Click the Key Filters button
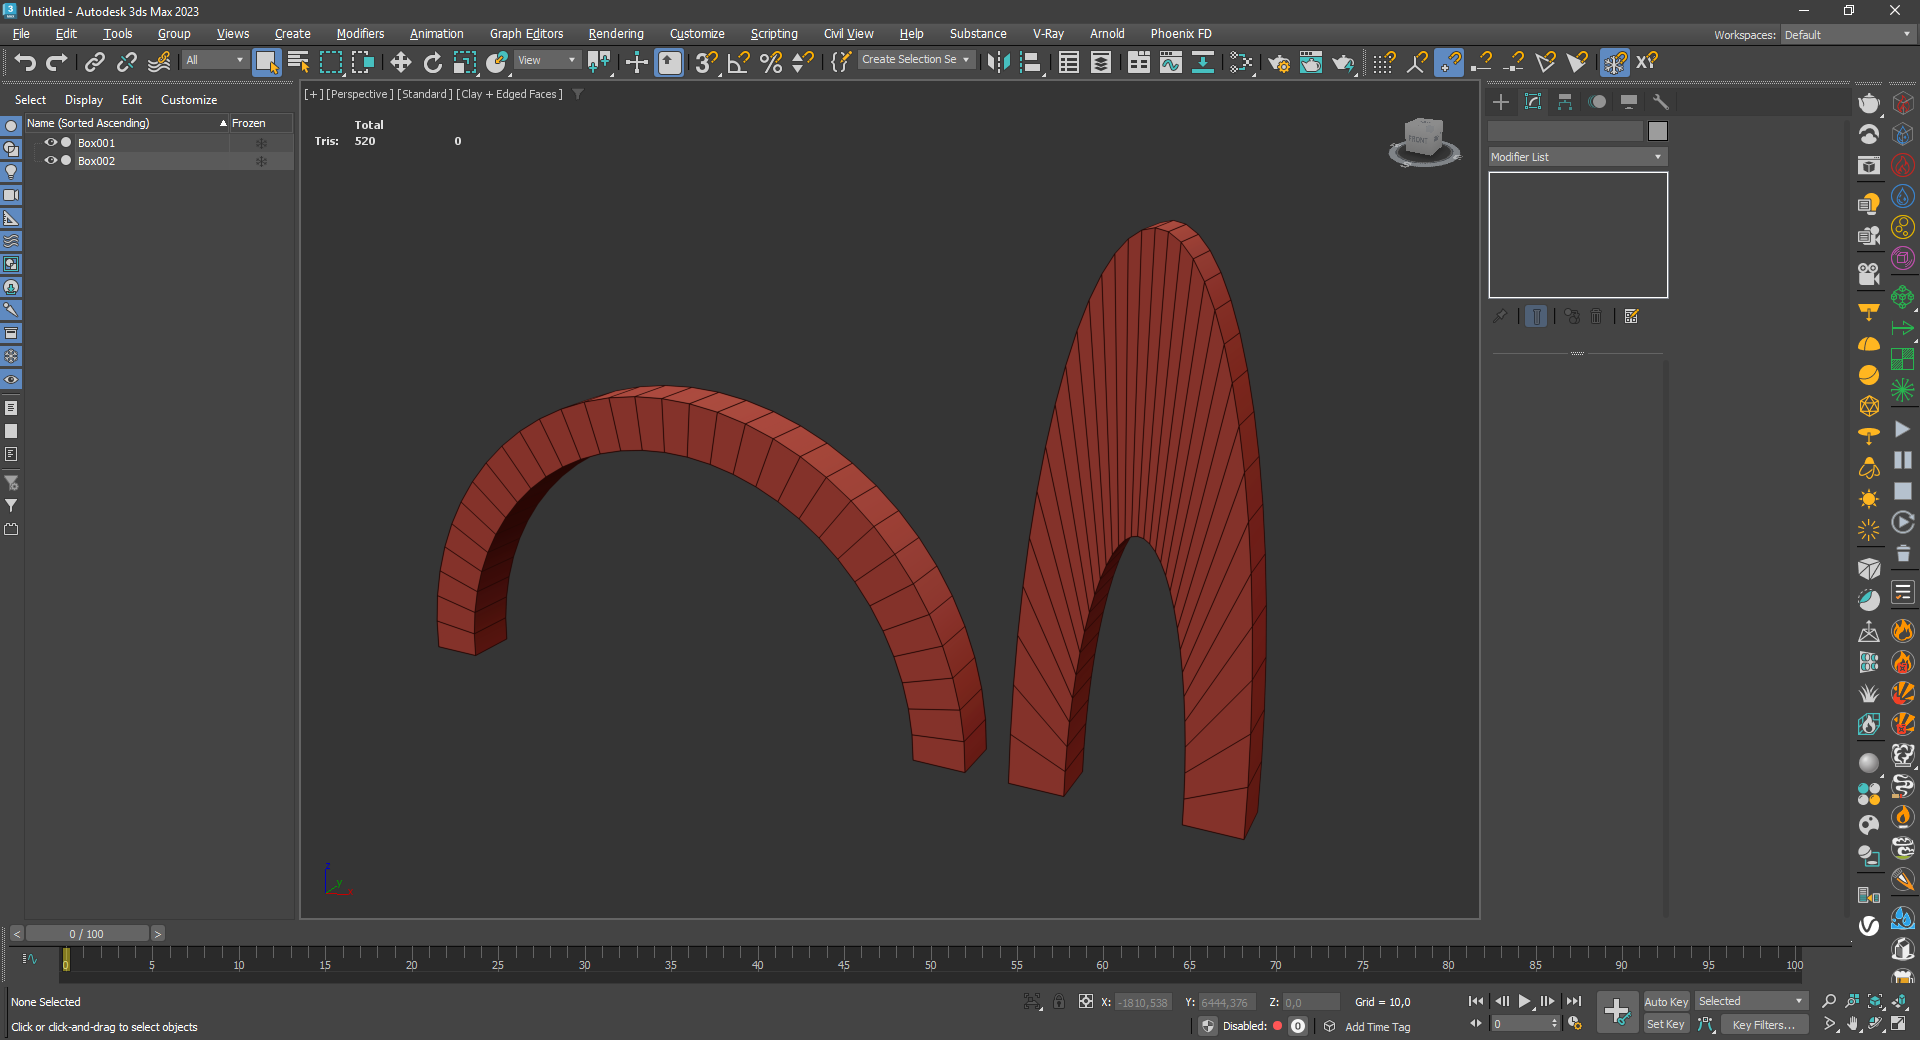Screen dimensions: 1920x1040 click(1763, 1024)
